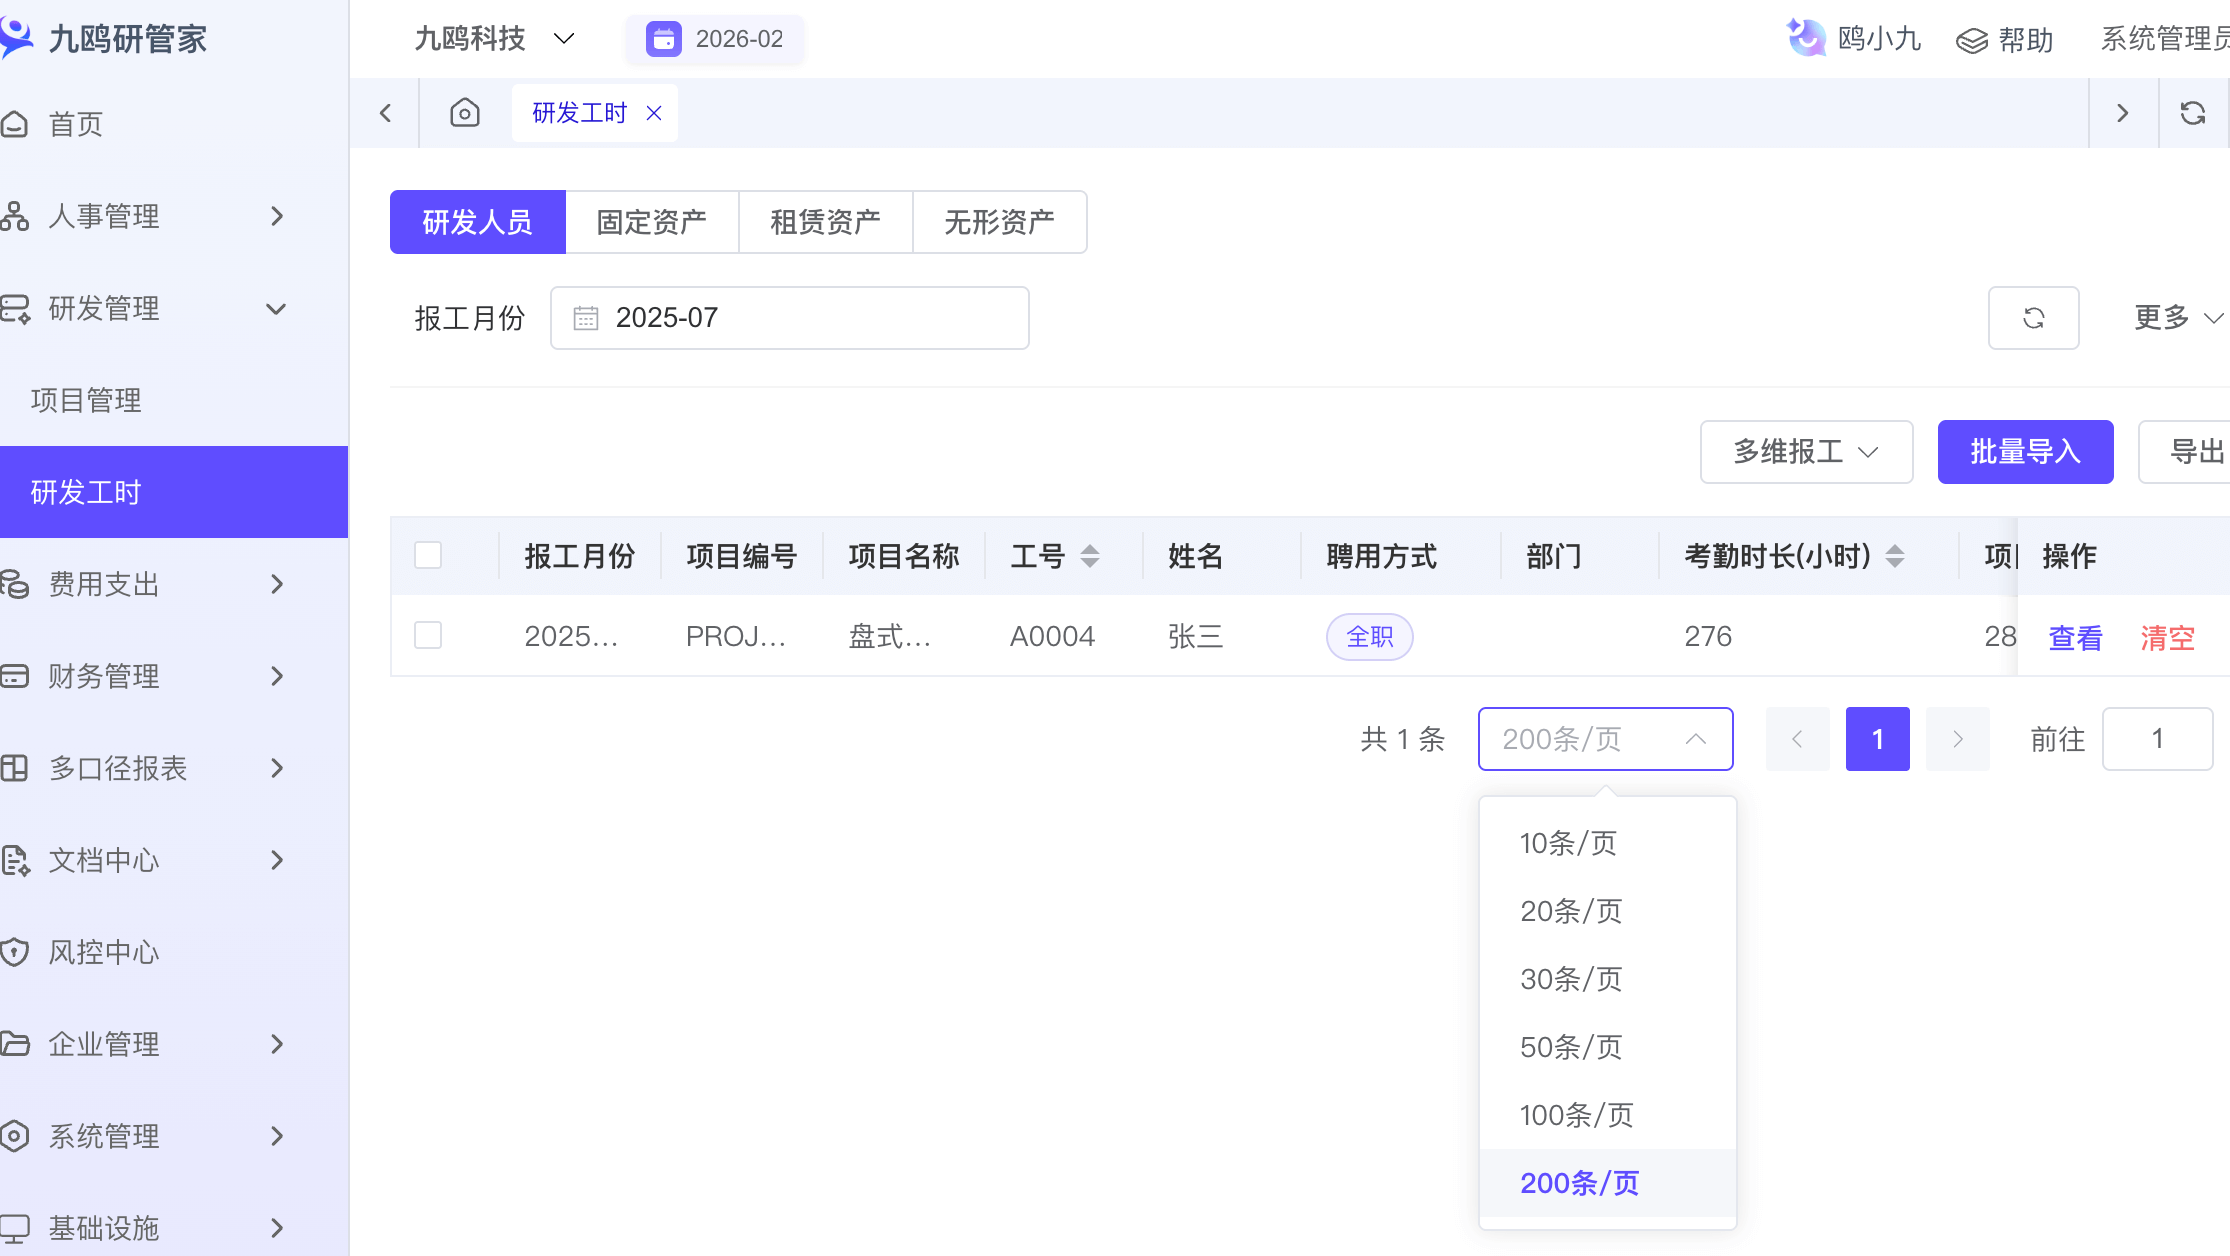
Task: Close the 研发工时 tab
Action: 654,113
